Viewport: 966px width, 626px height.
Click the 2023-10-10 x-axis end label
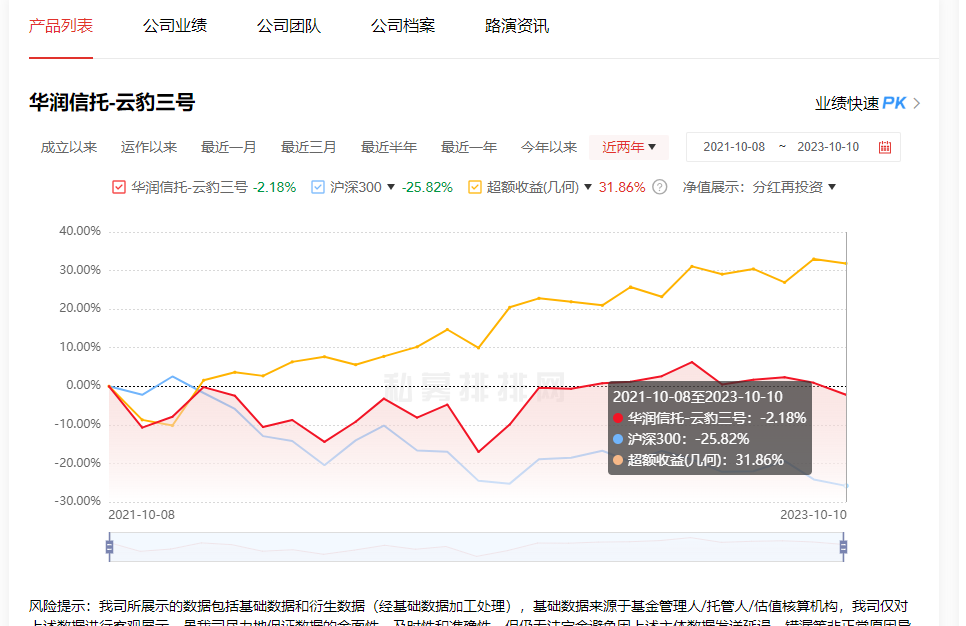(x=813, y=515)
